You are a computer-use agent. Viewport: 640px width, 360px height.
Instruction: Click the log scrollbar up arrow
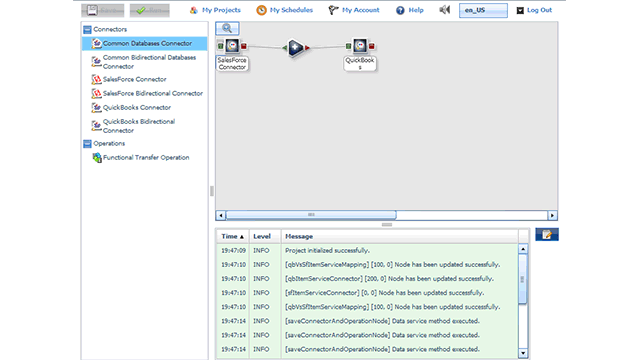coord(523,249)
